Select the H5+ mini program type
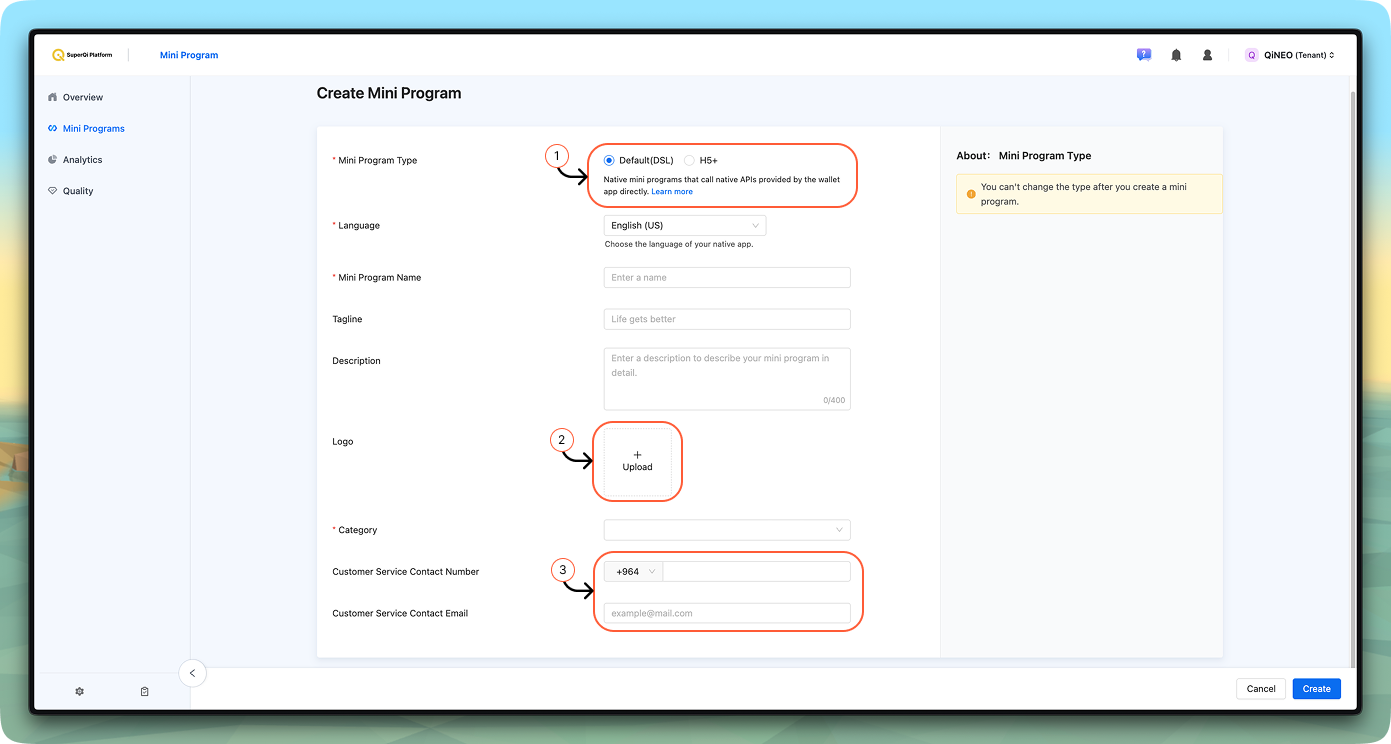 coord(690,160)
